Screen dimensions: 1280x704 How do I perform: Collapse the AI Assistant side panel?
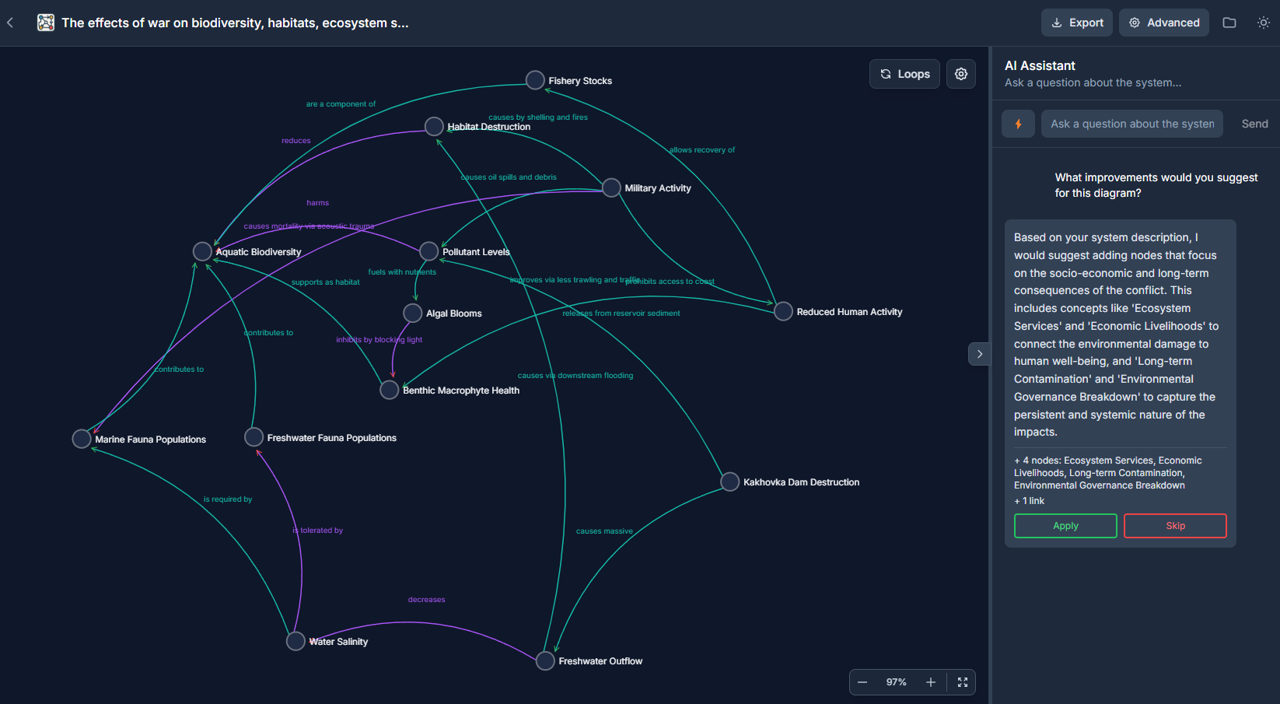[x=979, y=353]
